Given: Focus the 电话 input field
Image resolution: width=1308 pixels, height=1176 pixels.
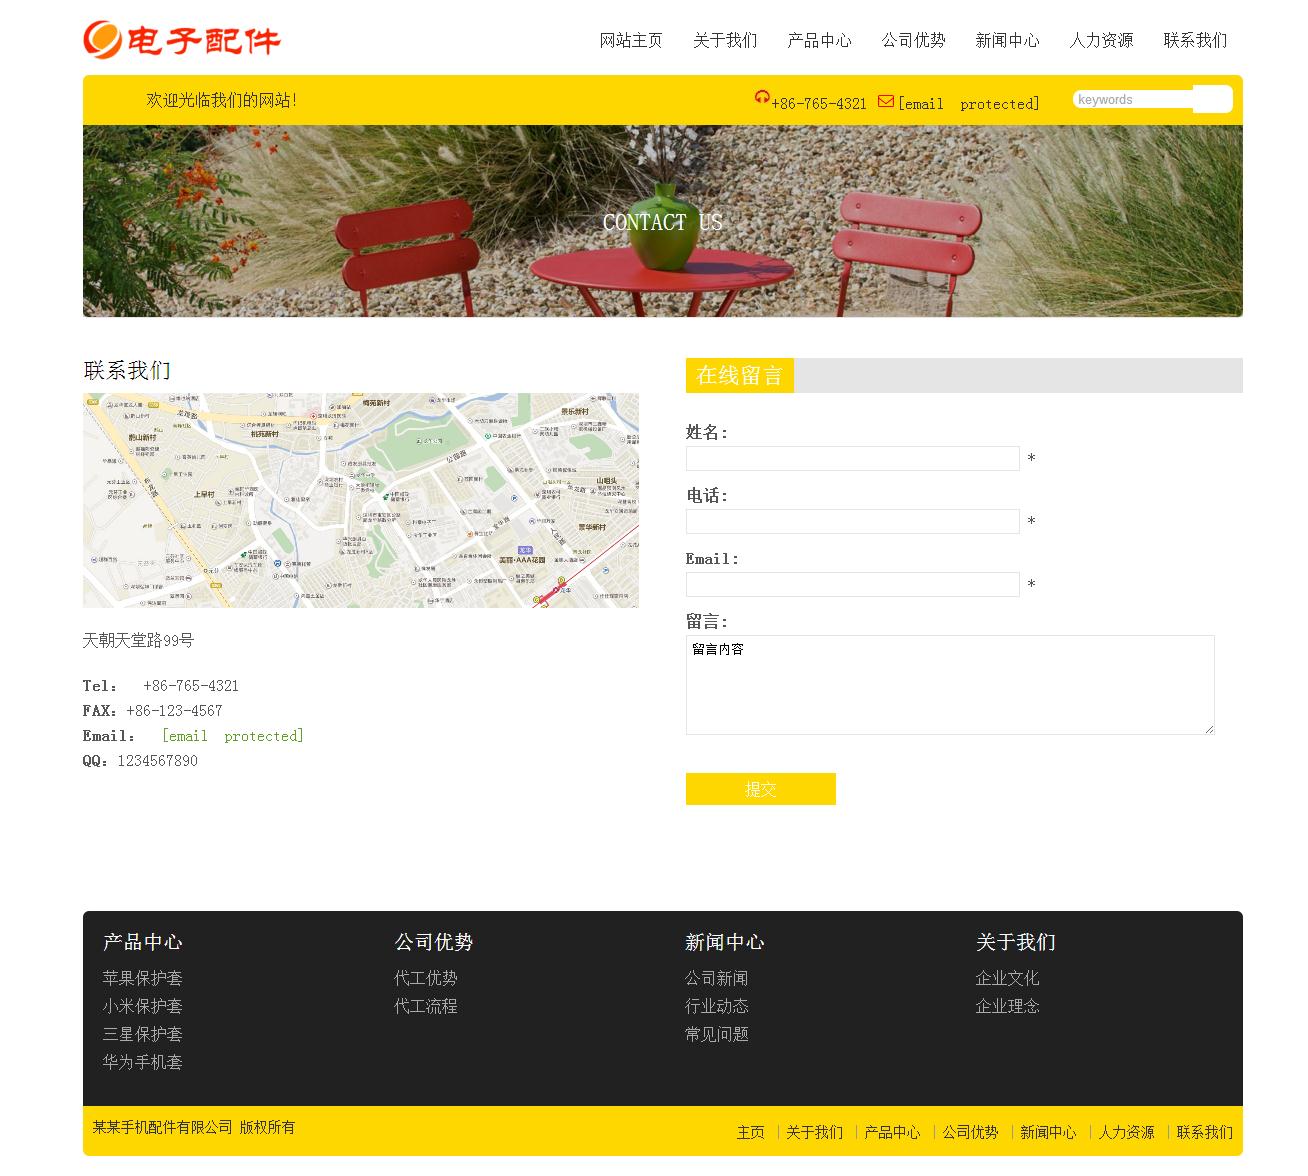Looking at the screenshot, I should click(852, 521).
